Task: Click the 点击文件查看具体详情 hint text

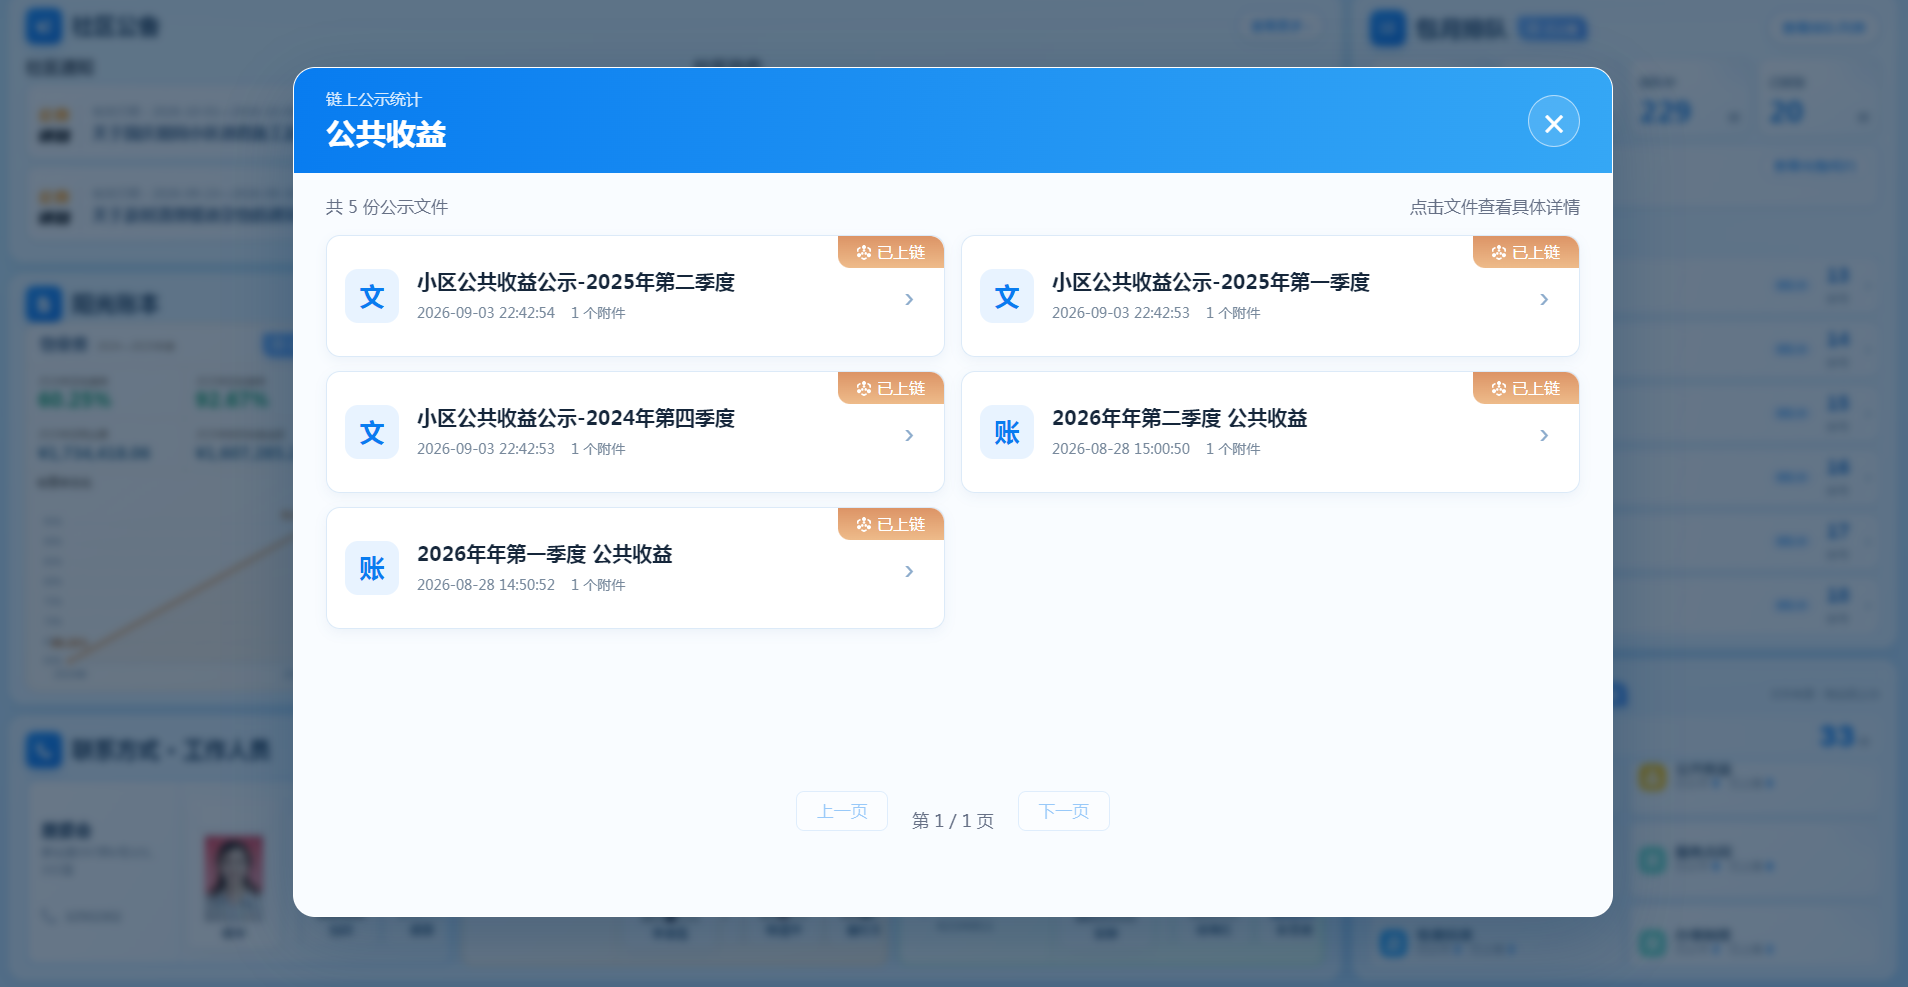Action: click(x=1495, y=207)
